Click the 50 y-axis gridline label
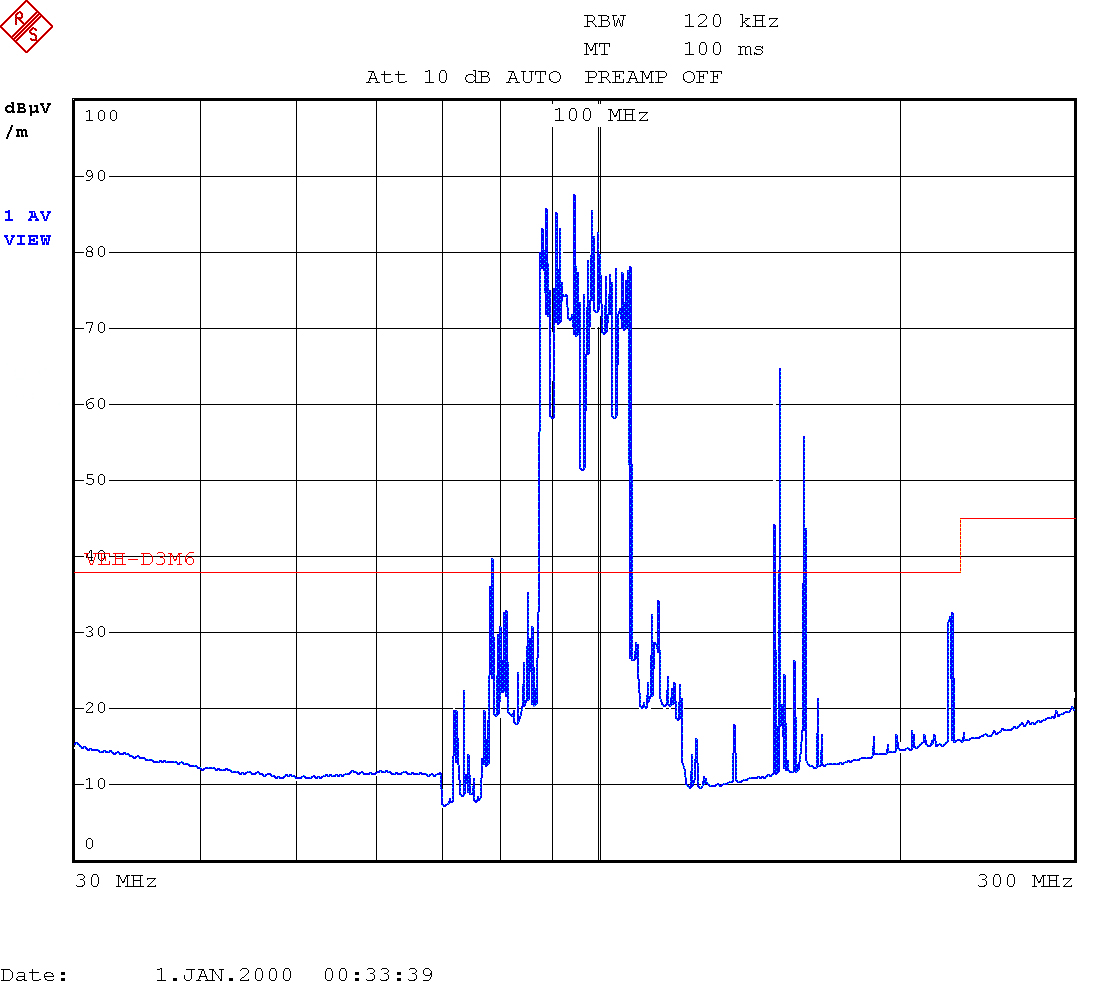Viewport: 1120px width, 986px height. 96,479
